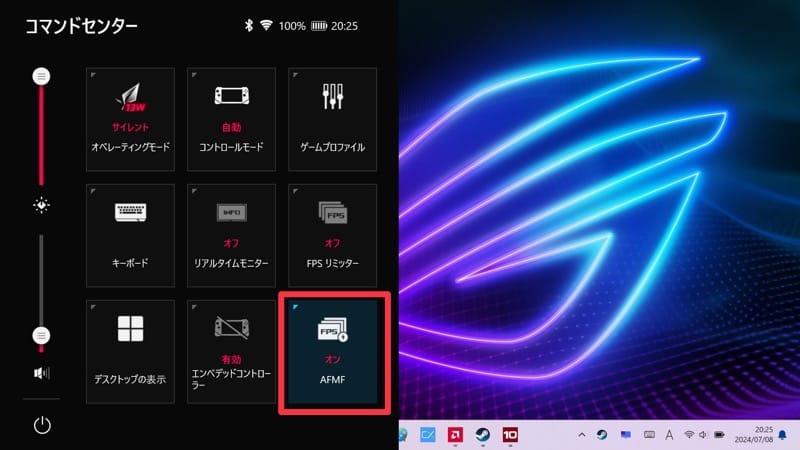Expand the system tray hidden icons chevron
Screen dimensions: 800x450
582,435
